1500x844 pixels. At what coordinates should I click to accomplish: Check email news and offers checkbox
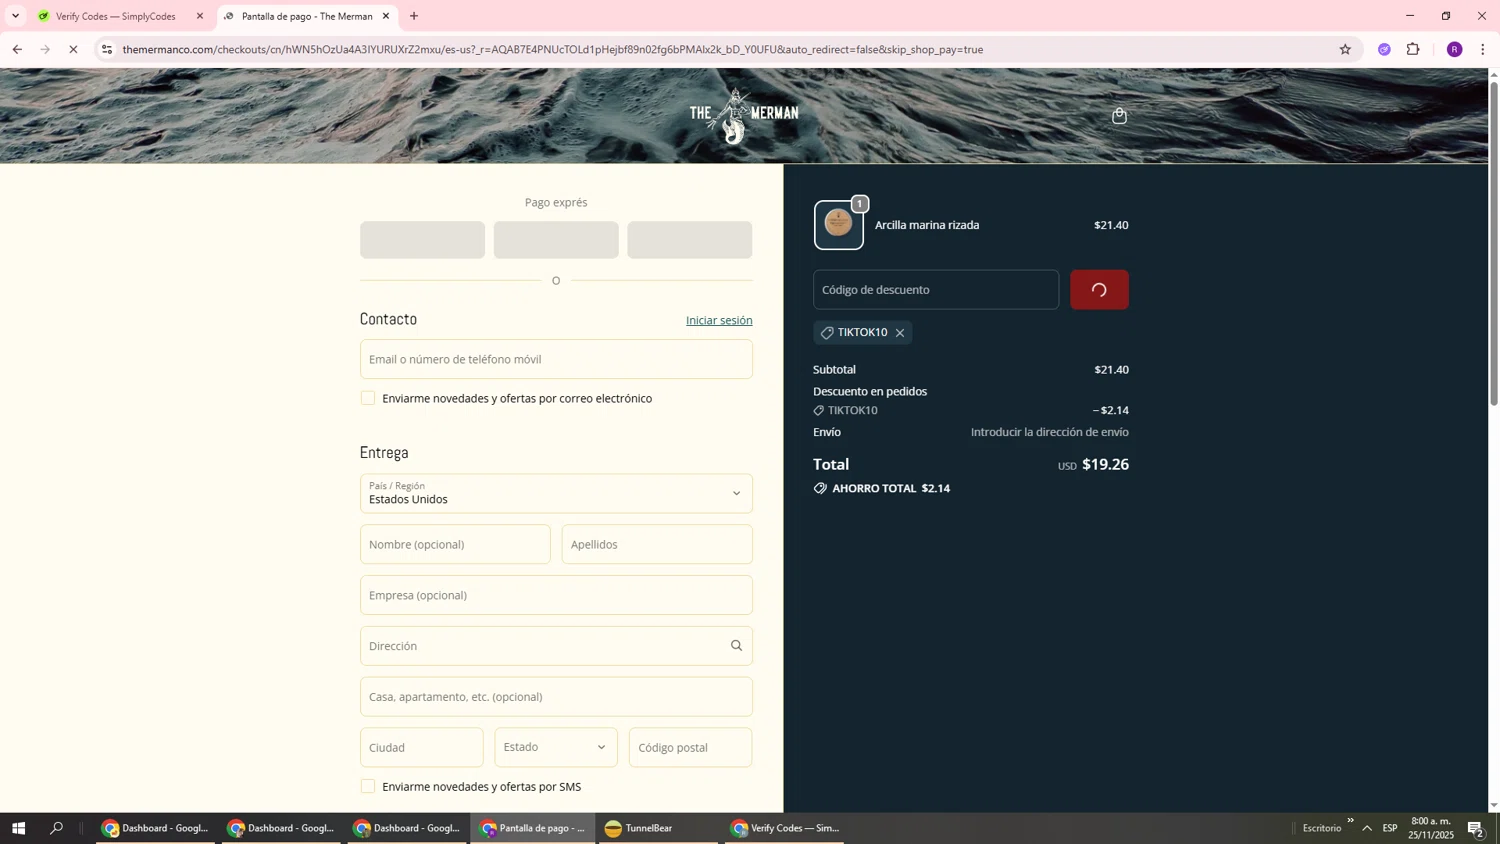coord(368,398)
